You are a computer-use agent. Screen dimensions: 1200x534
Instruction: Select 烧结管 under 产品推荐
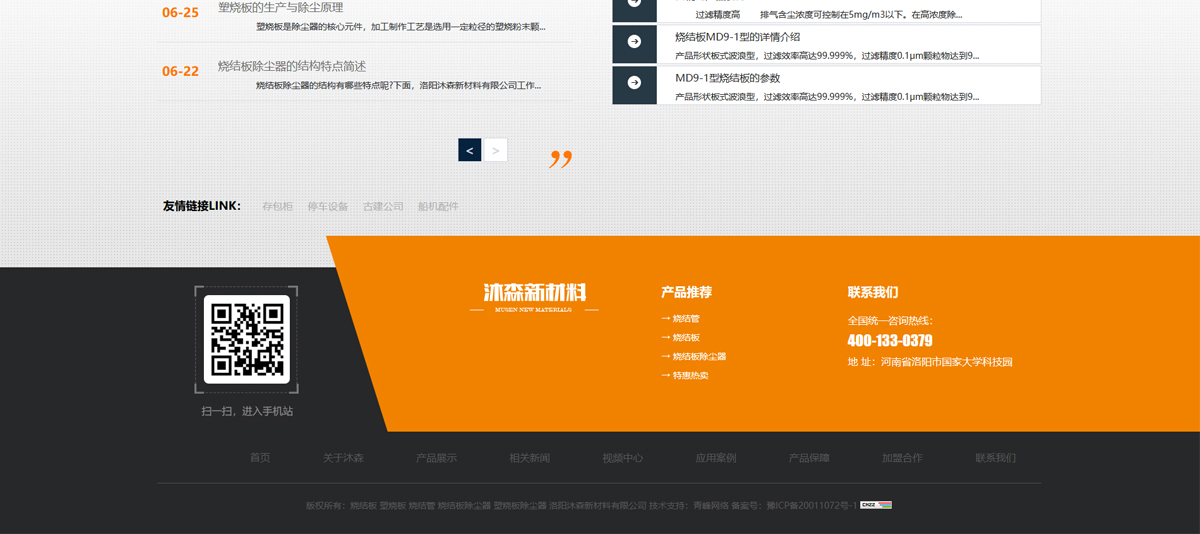[x=686, y=319]
